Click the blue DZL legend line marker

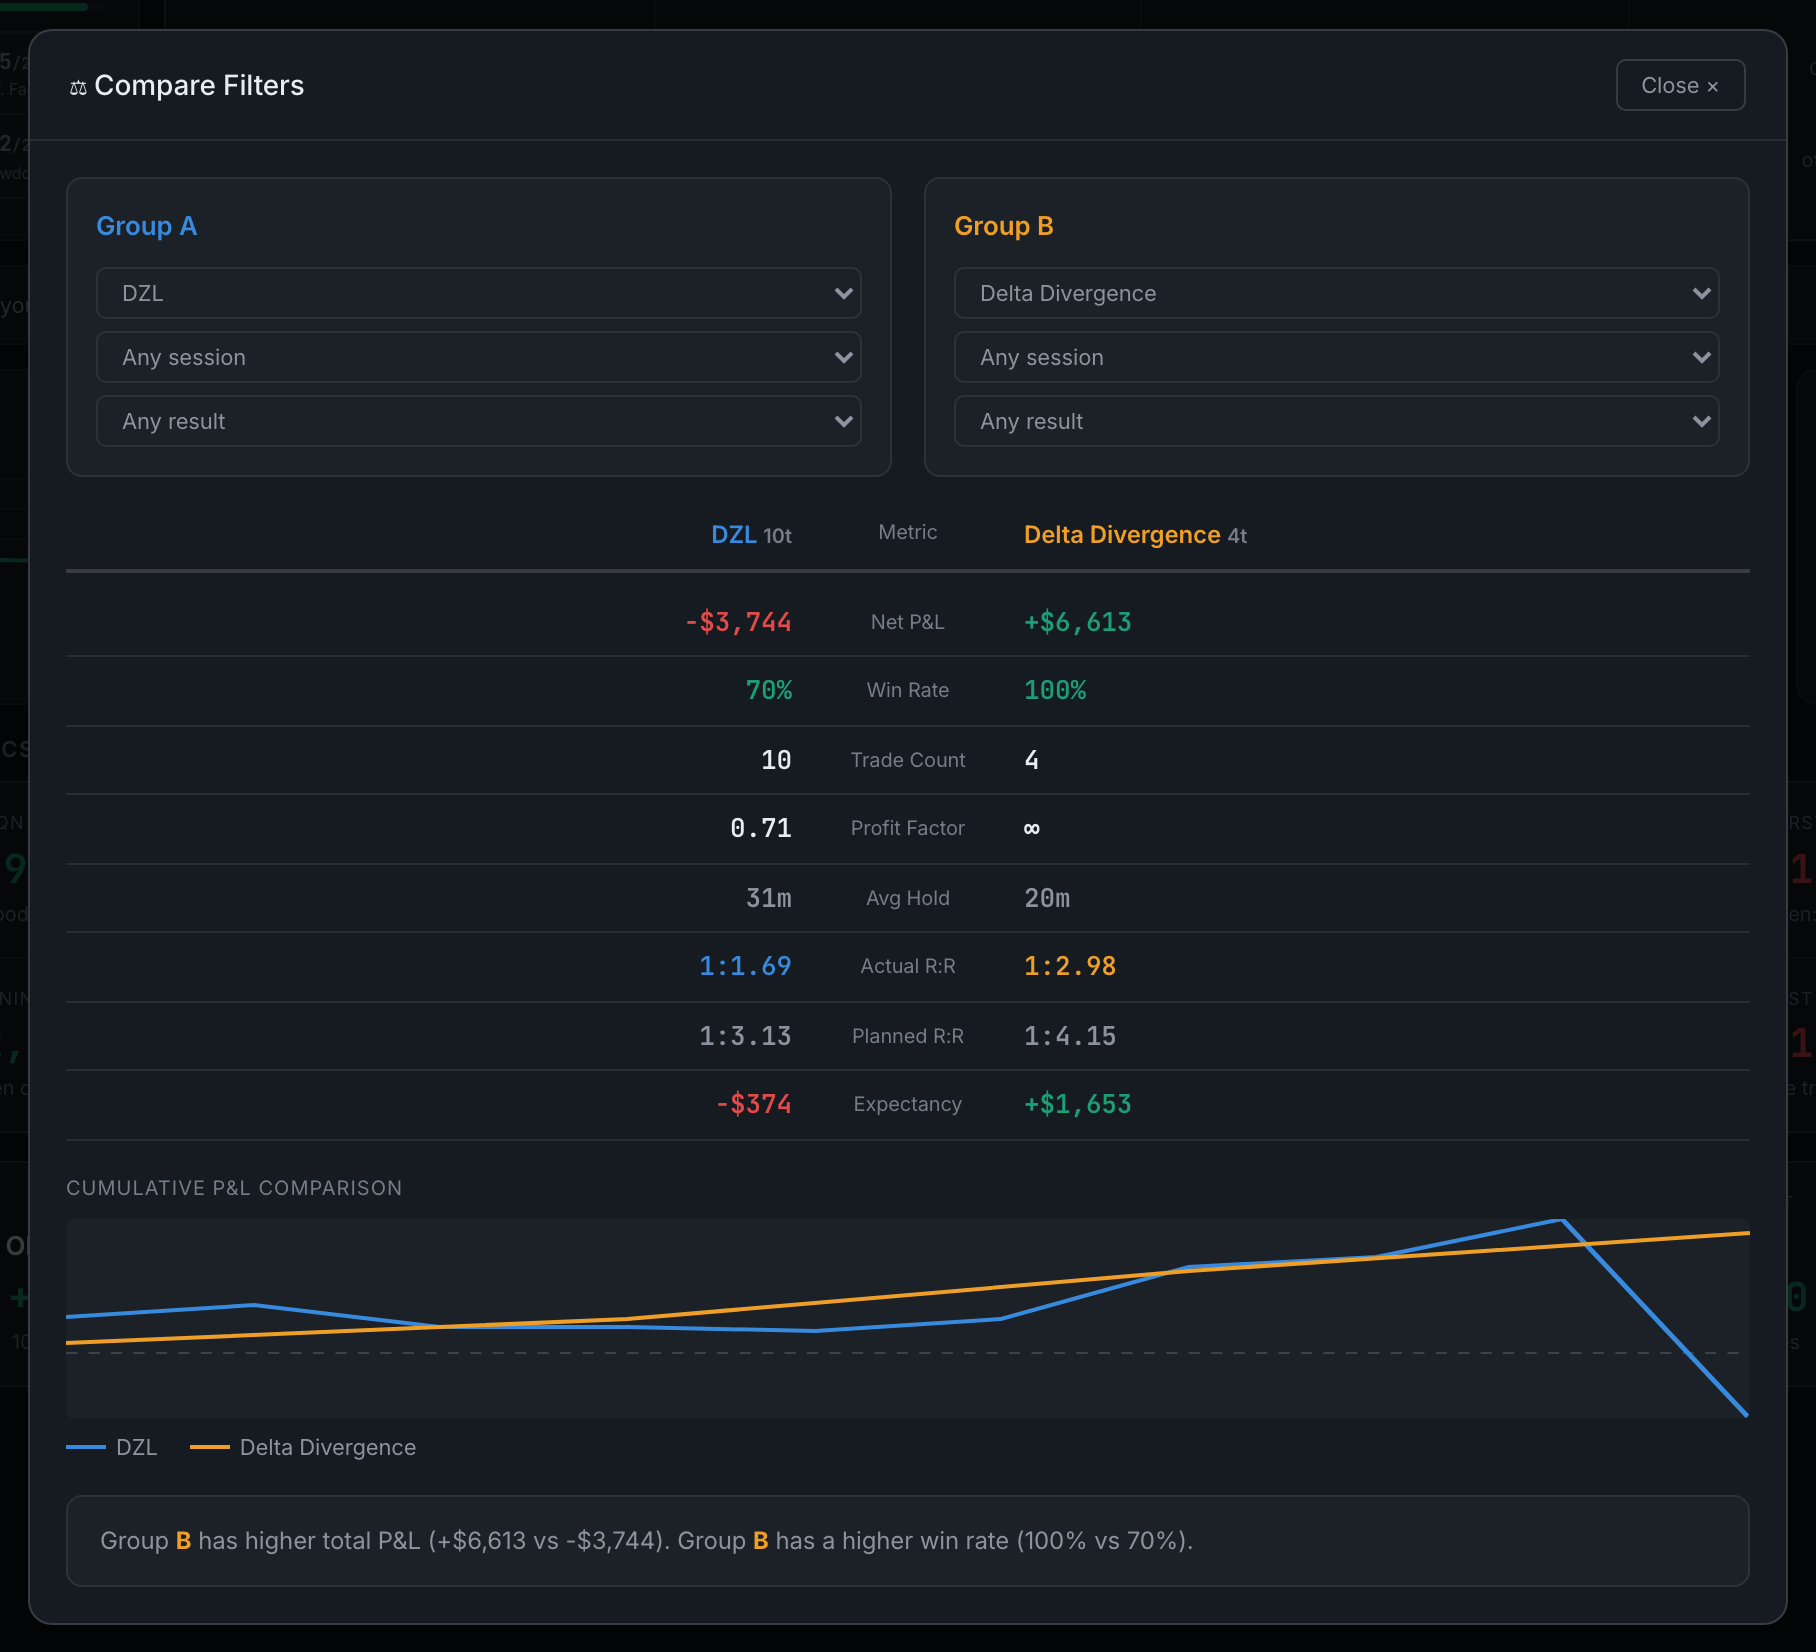pyautogui.click(x=85, y=1447)
